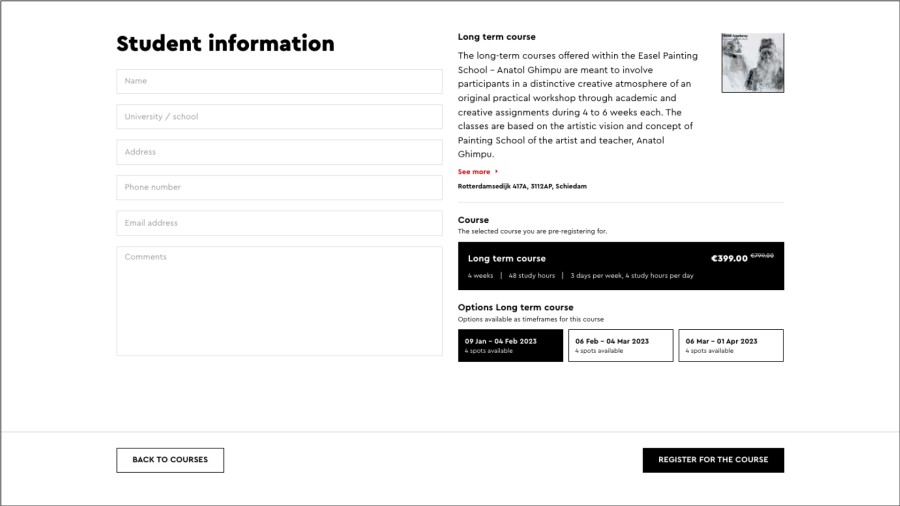Click the Rotterdamsedijk 417A address text
The width and height of the screenshot is (900, 506).
[522, 186]
